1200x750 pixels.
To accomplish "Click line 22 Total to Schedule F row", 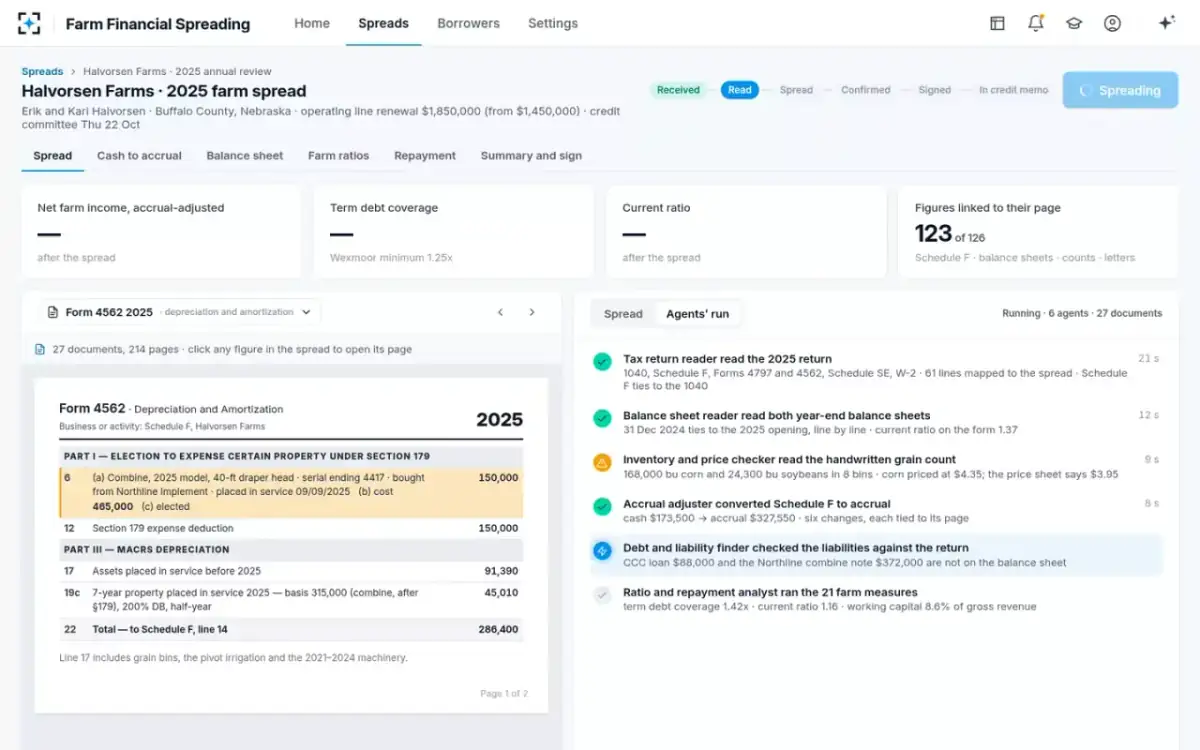I will tap(291, 630).
